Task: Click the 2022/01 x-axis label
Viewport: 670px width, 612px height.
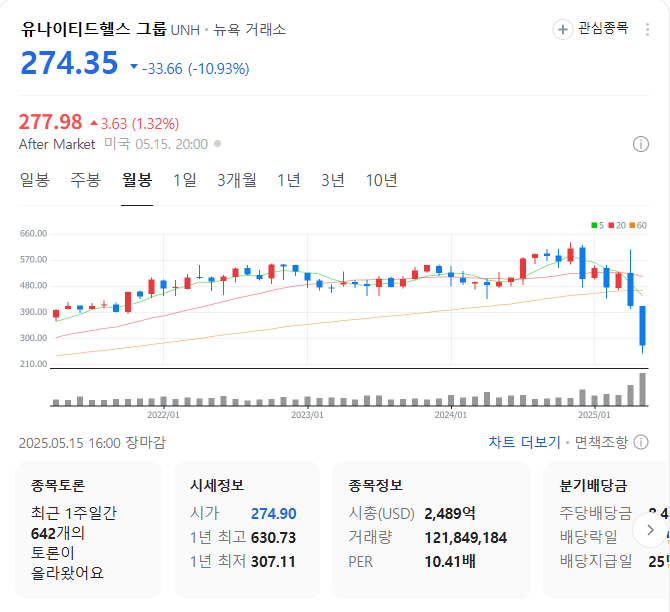Action: tap(163, 415)
